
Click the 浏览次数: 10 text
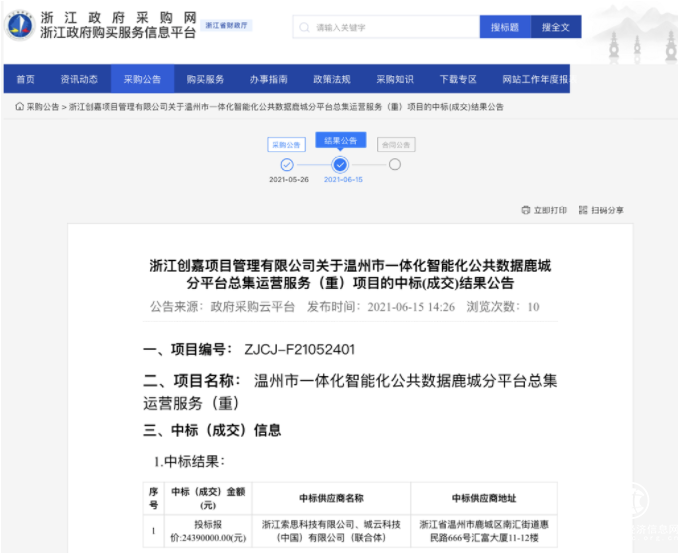pos(503,307)
